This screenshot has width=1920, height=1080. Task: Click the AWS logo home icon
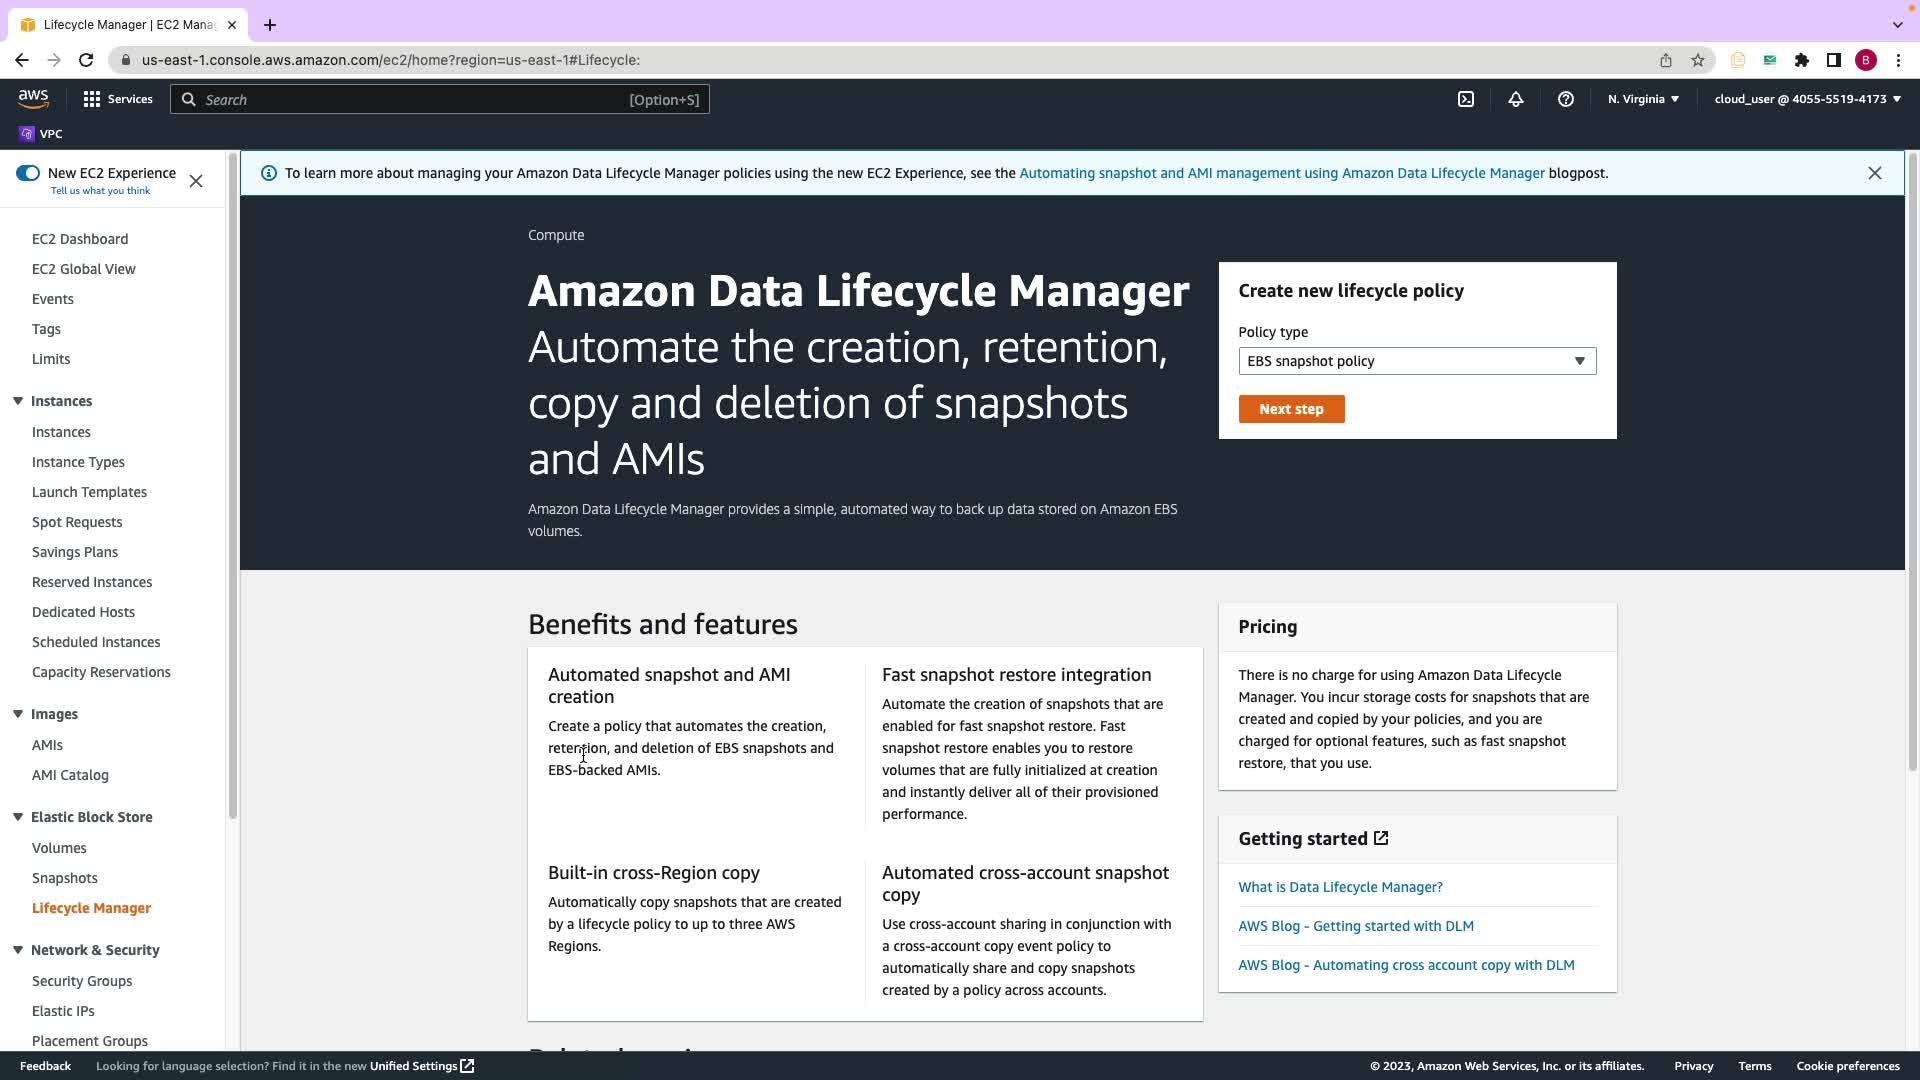coord(33,99)
